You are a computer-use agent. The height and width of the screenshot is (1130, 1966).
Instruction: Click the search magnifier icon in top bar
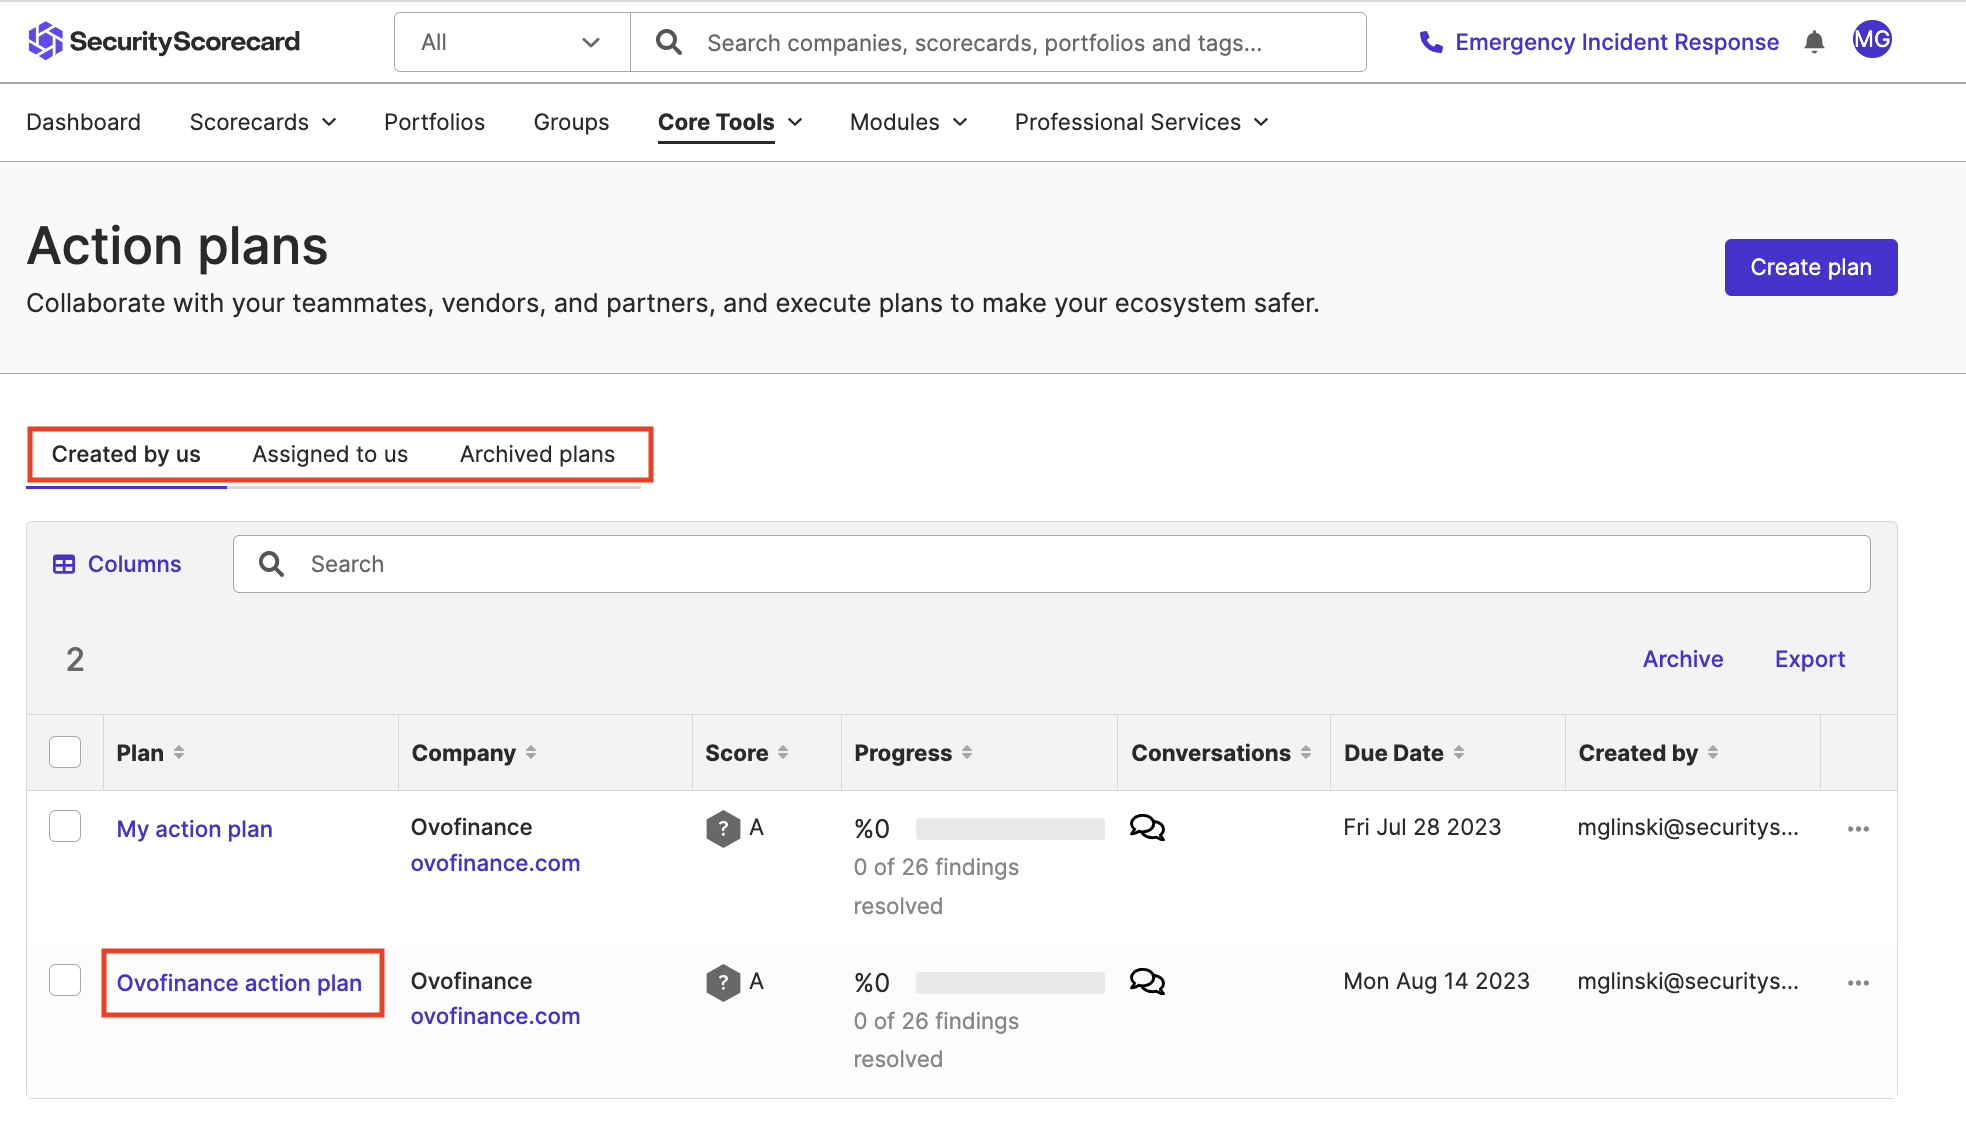pos(668,42)
